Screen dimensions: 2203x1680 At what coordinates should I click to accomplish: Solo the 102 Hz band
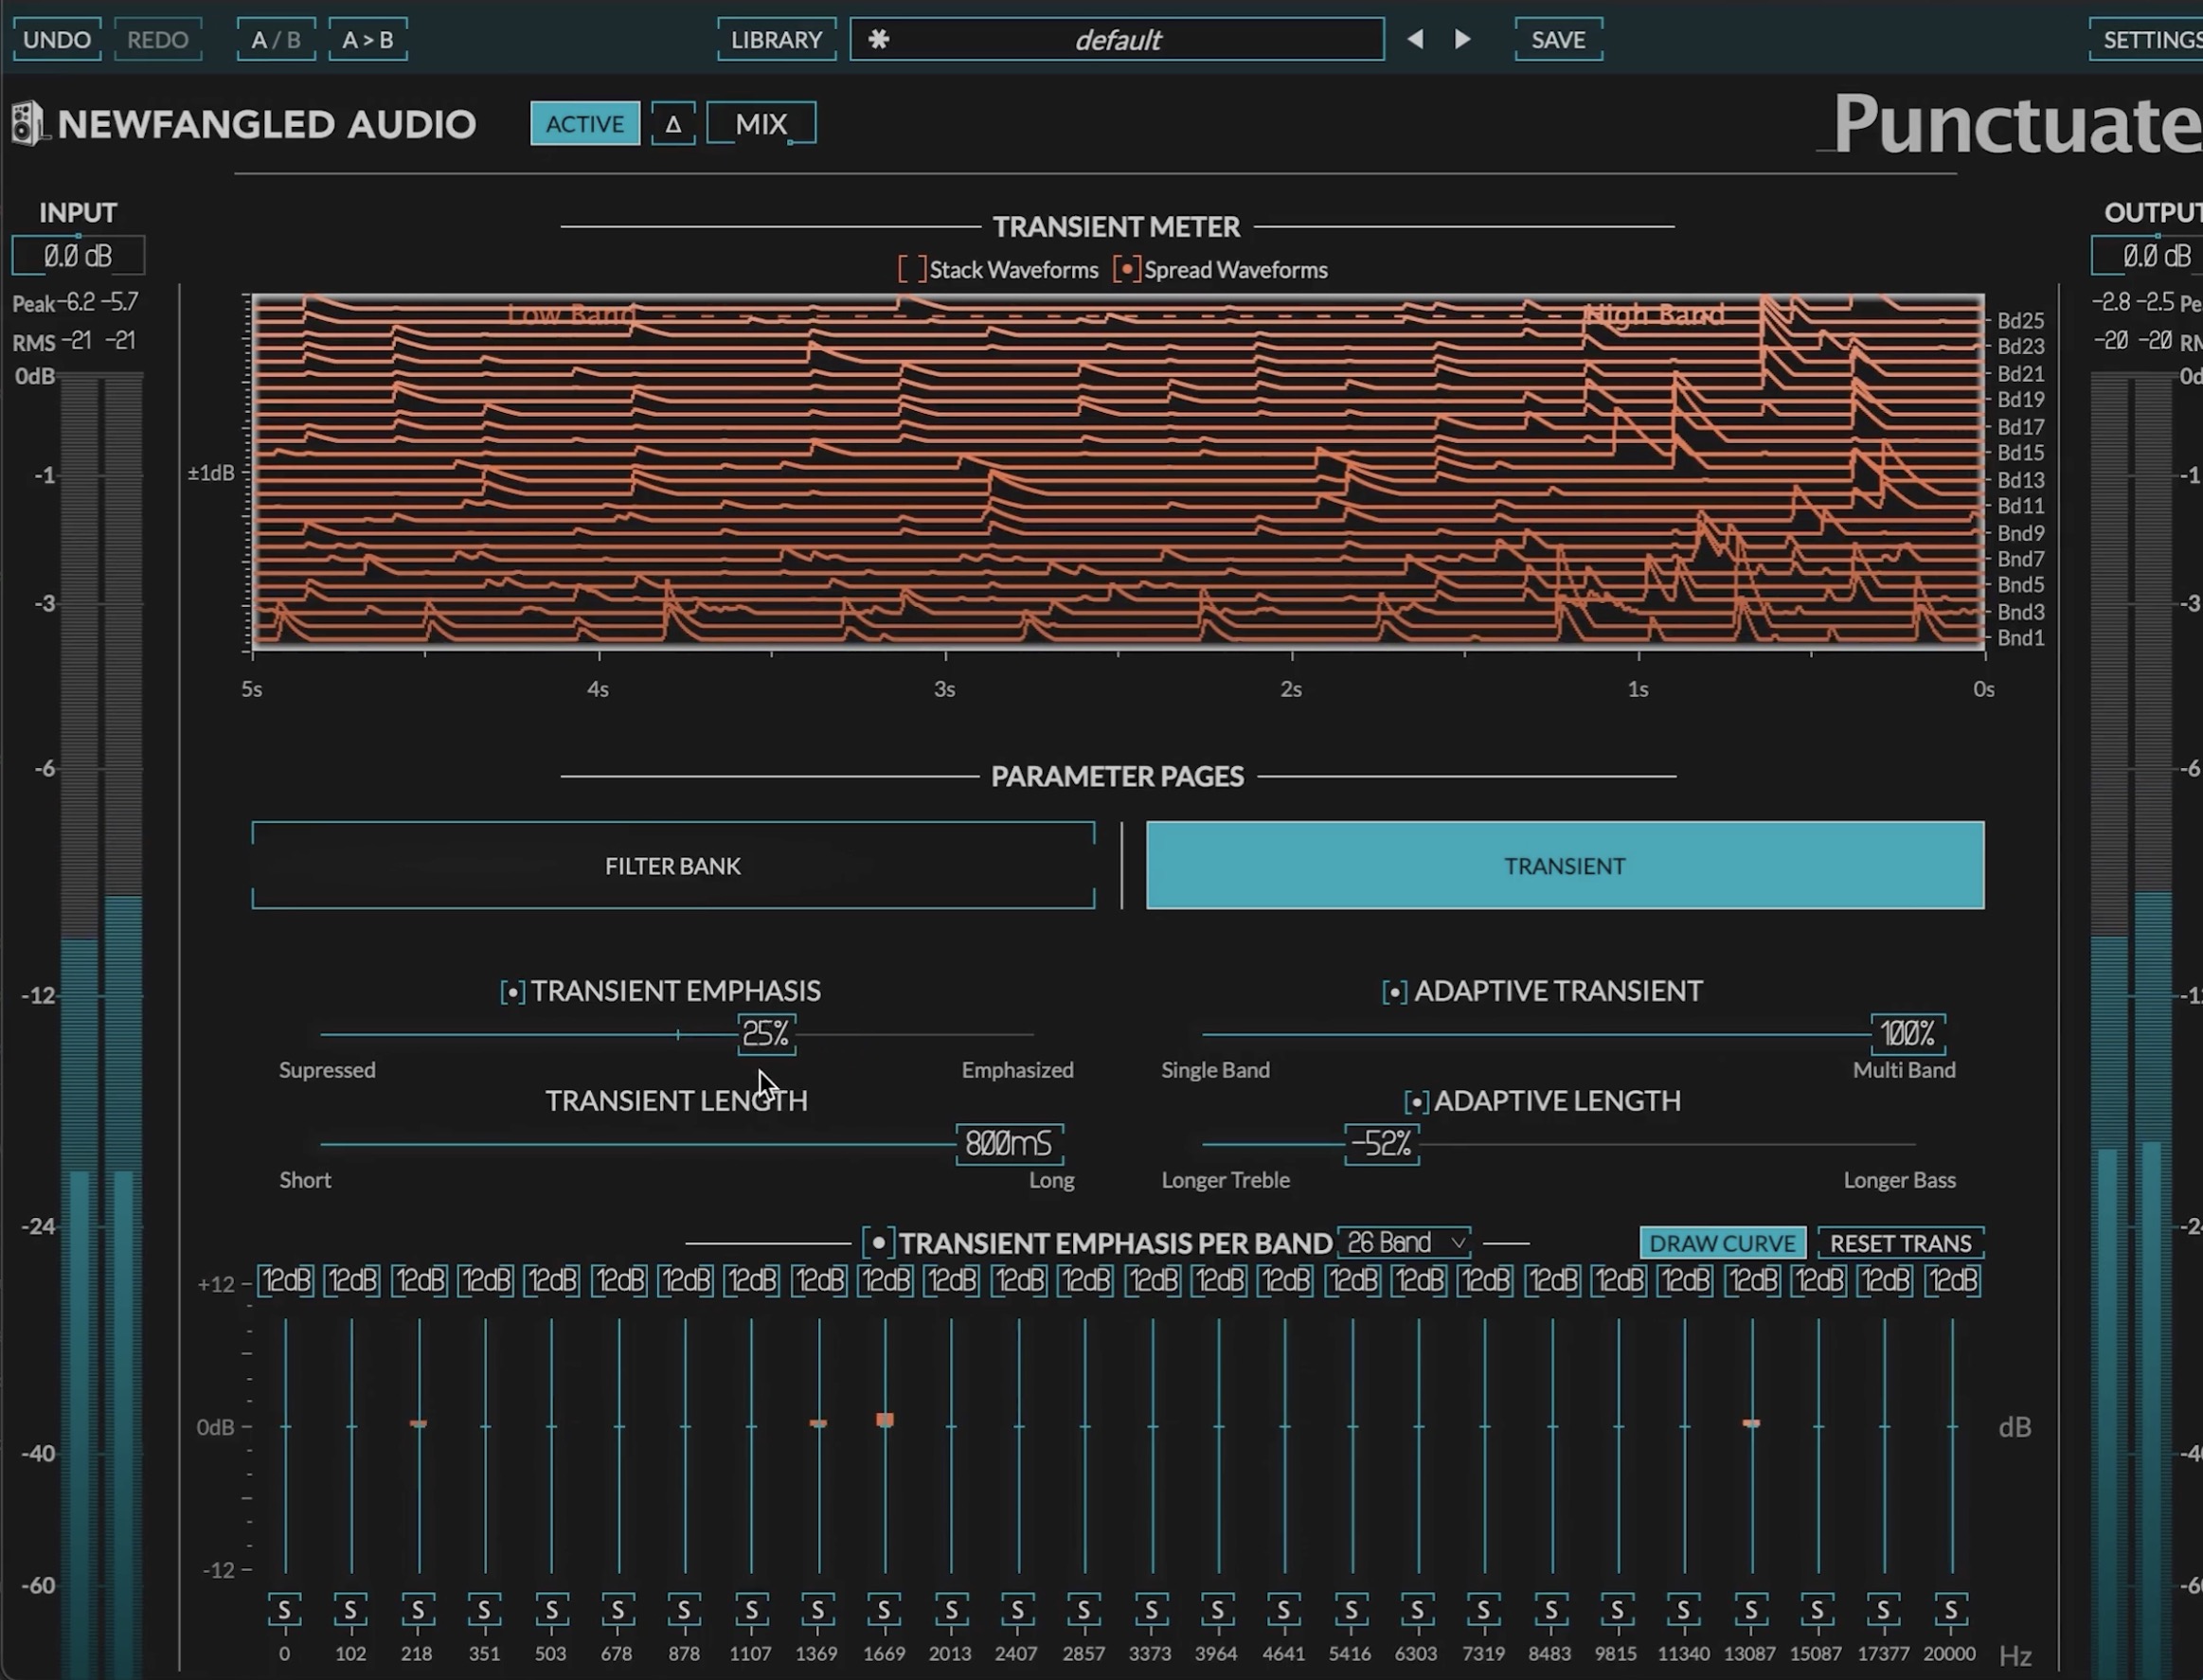click(351, 1610)
